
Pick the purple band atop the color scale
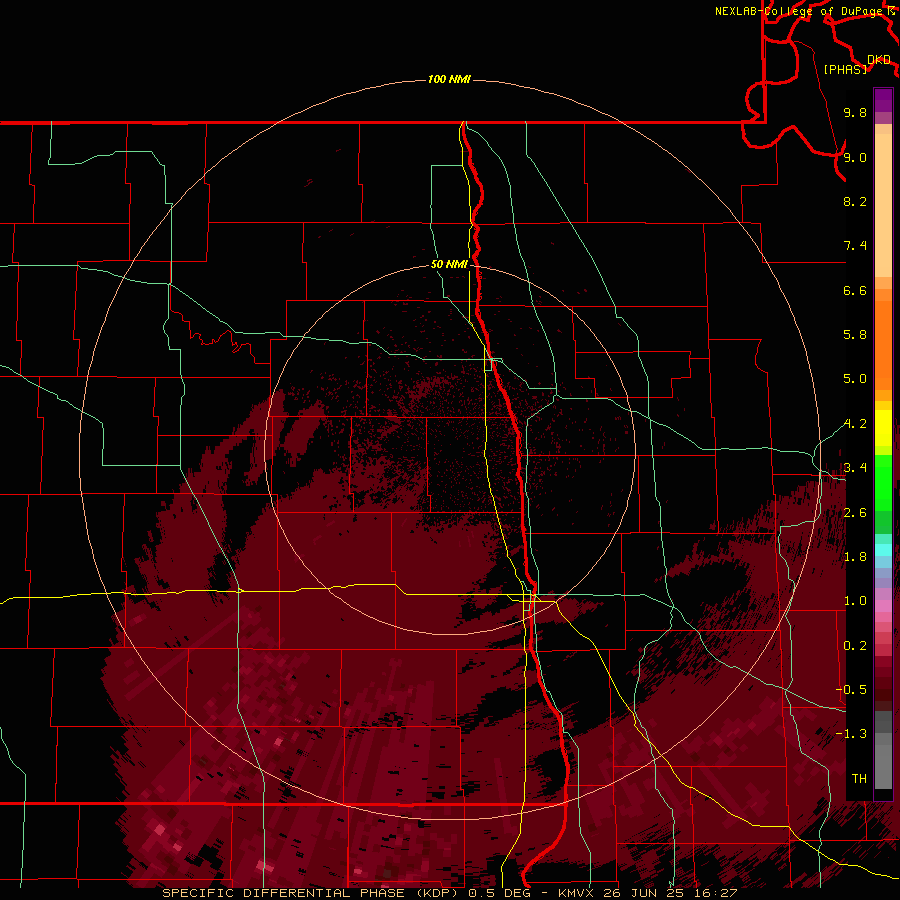883,100
